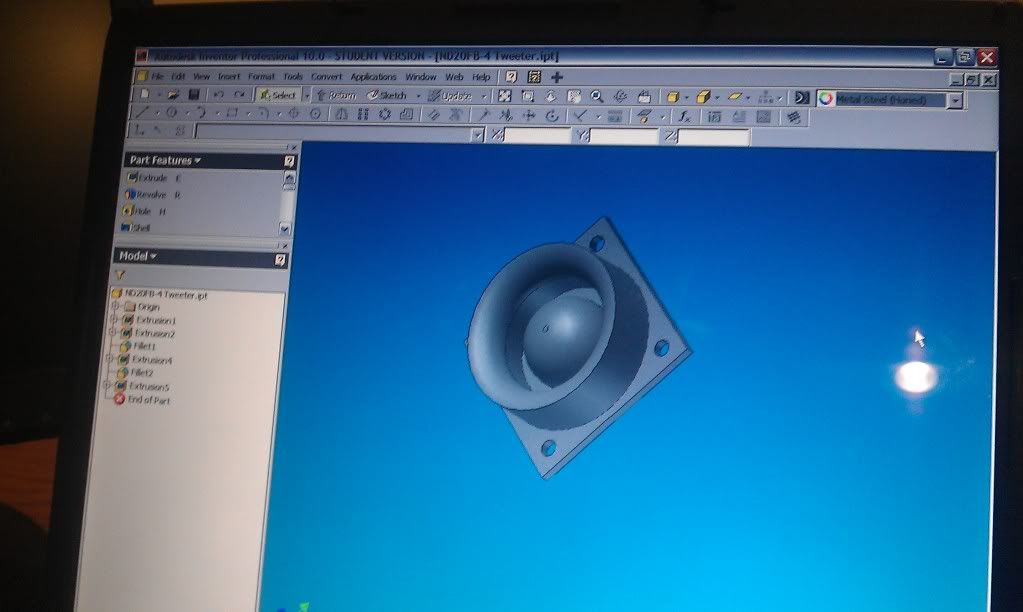Image resolution: width=1023 pixels, height=612 pixels.
Task: Click the Model browser filter funnel icon
Action: click(x=120, y=275)
